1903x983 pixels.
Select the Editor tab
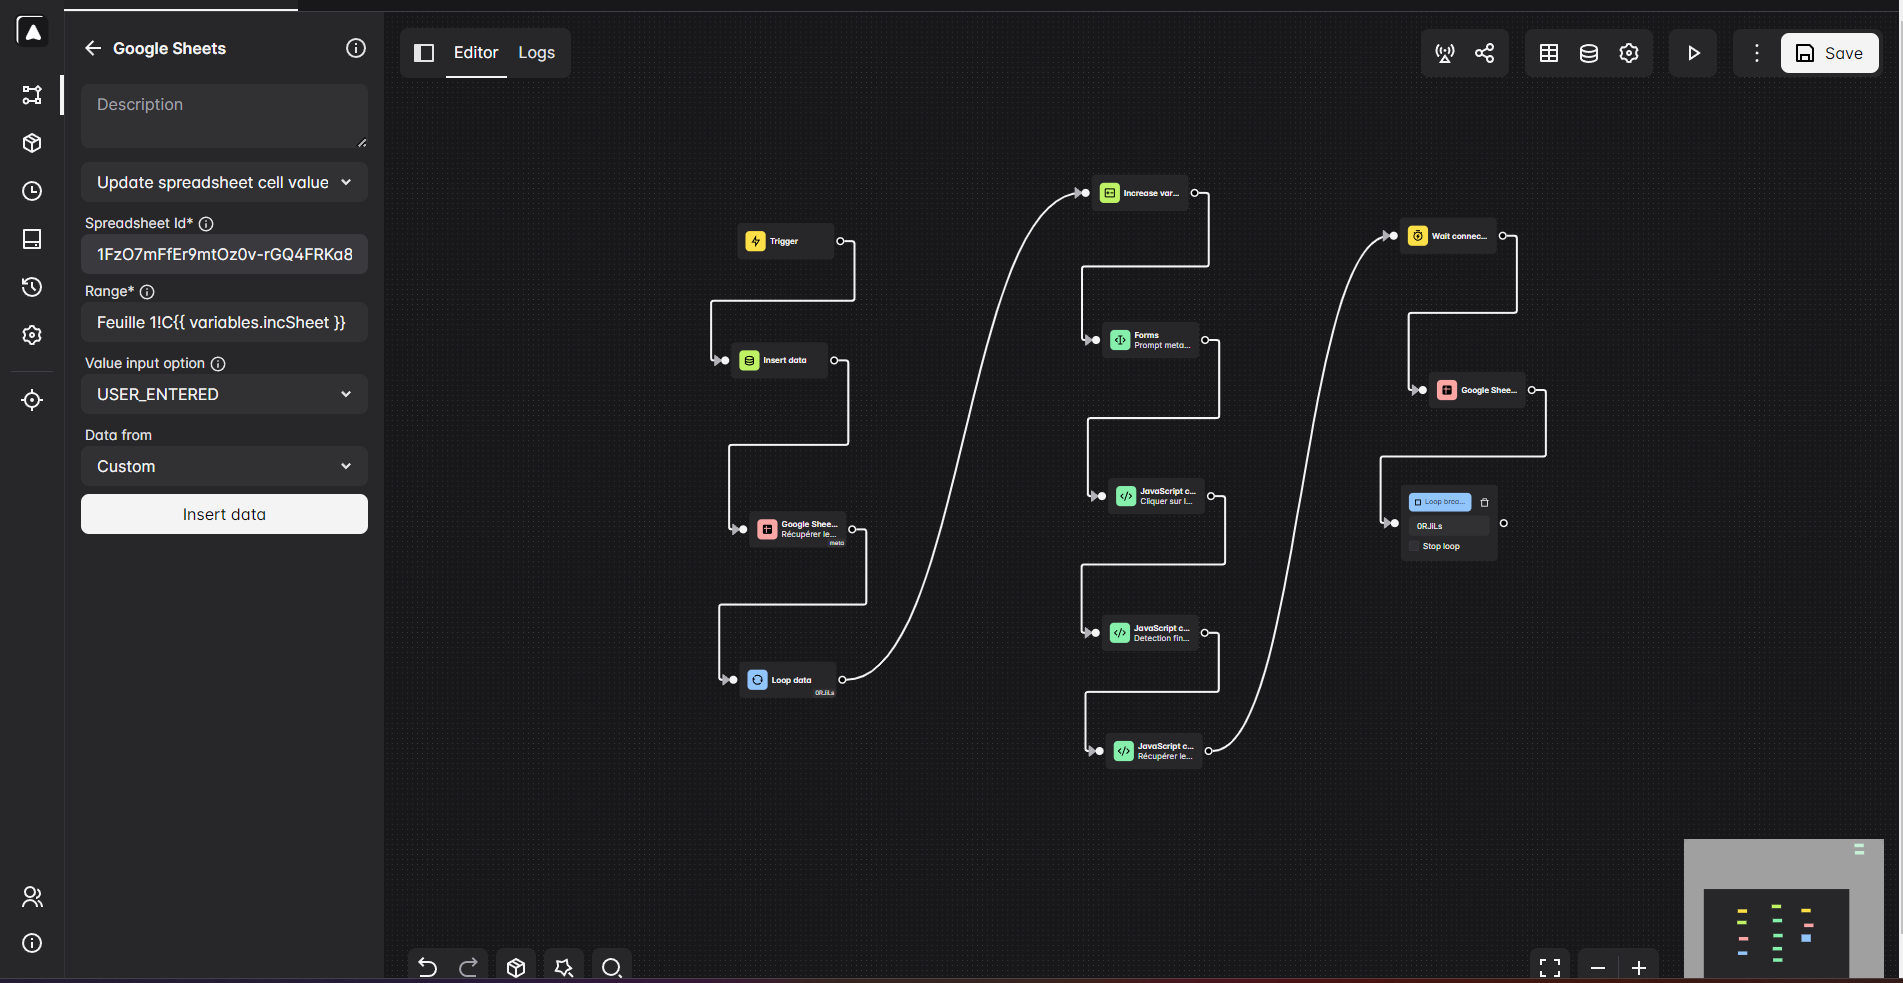click(x=475, y=53)
